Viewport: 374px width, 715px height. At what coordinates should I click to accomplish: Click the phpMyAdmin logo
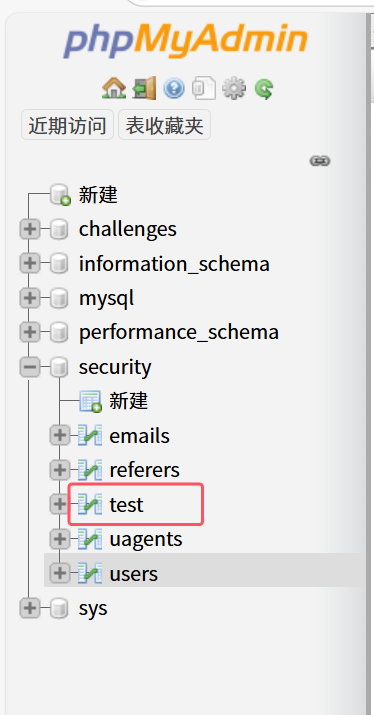pyautogui.click(x=185, y=41)
